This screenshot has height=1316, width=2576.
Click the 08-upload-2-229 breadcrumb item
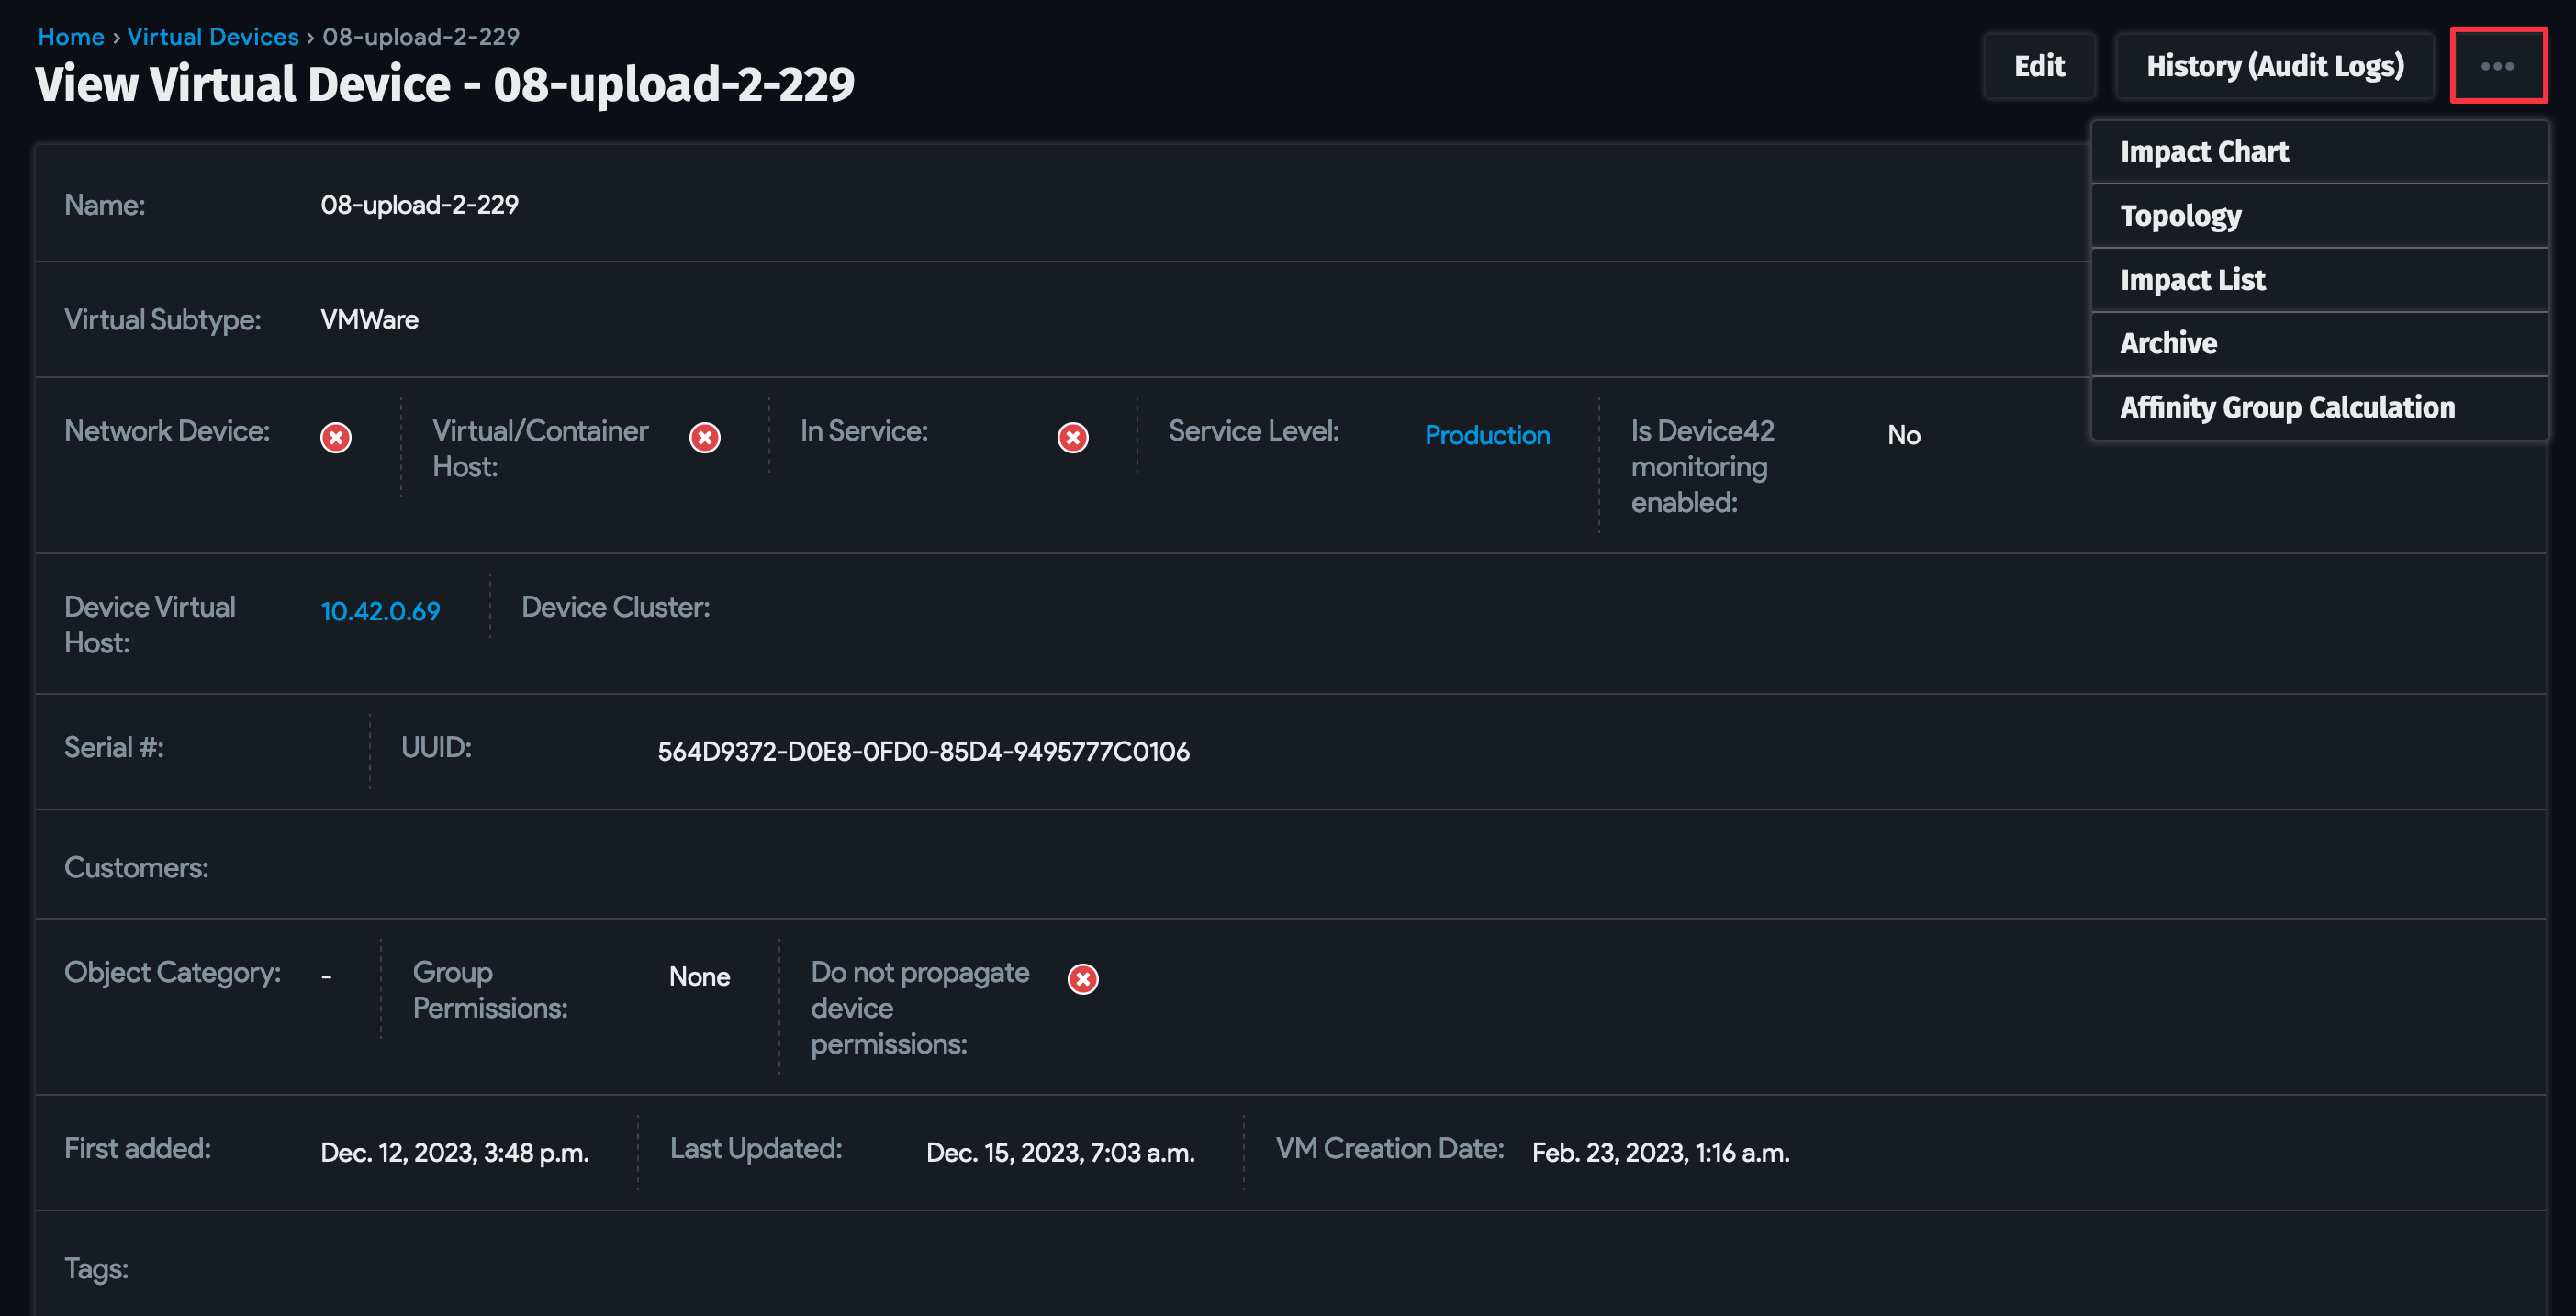422,36
